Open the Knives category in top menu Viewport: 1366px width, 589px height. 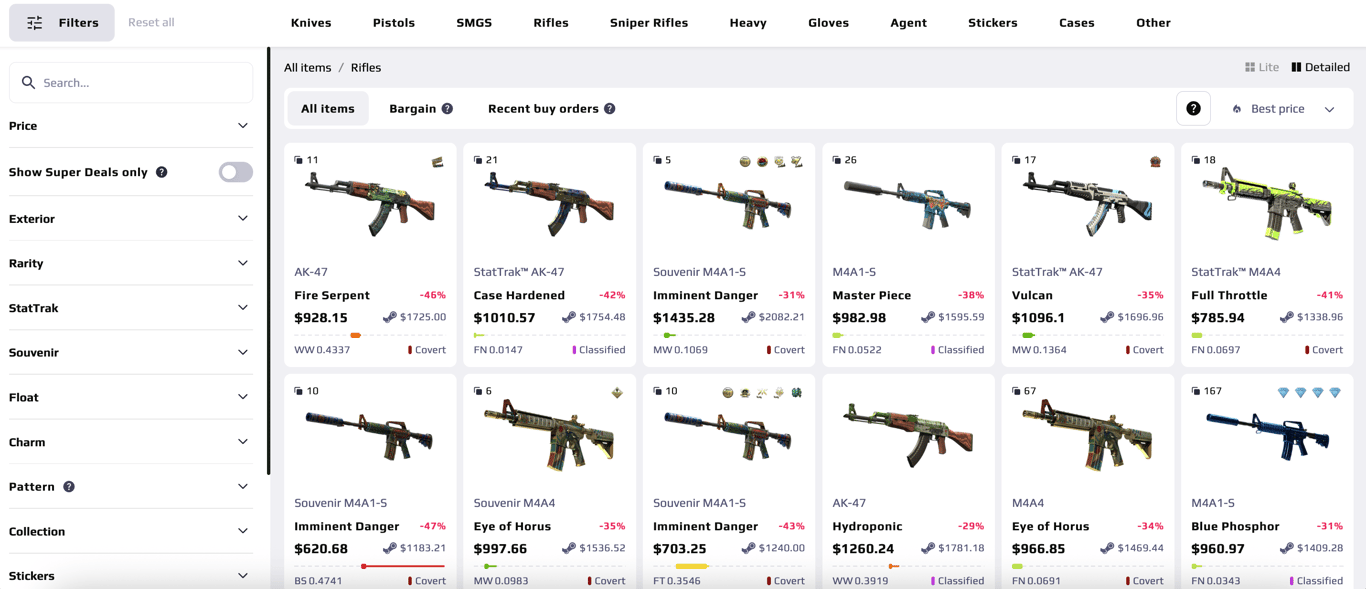click(311, 23)
